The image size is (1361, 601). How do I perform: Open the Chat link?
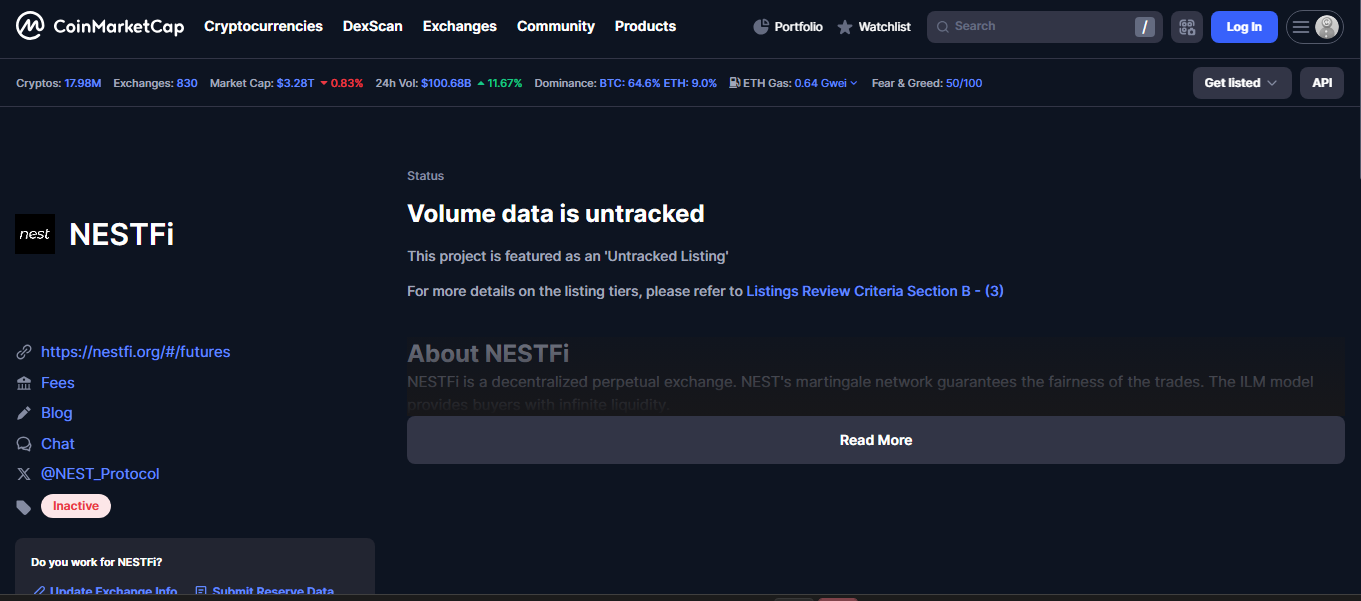tap(58, 444)
